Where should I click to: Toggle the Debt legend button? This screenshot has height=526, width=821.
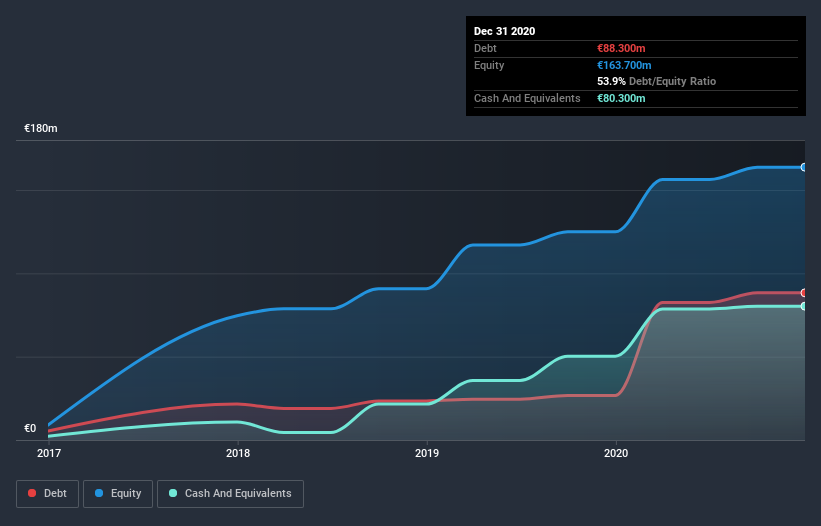click(x=47, y=494)
